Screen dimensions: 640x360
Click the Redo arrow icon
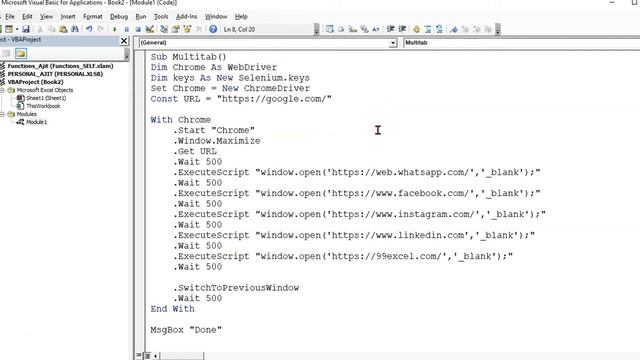[100, 29]
